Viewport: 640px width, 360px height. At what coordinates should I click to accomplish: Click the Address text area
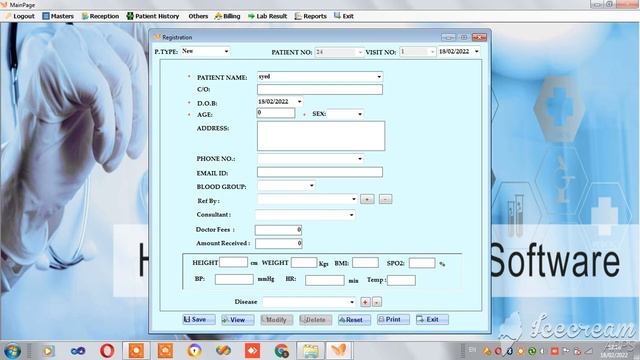point(321,136)
